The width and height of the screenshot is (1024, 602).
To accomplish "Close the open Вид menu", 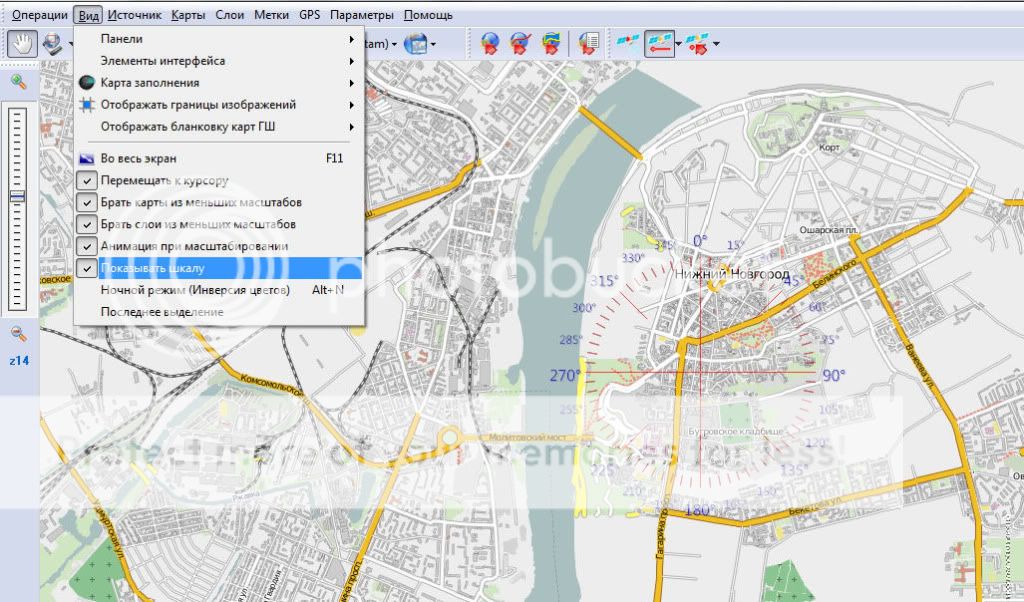I will pyautogui.click(x=88, y=15).
